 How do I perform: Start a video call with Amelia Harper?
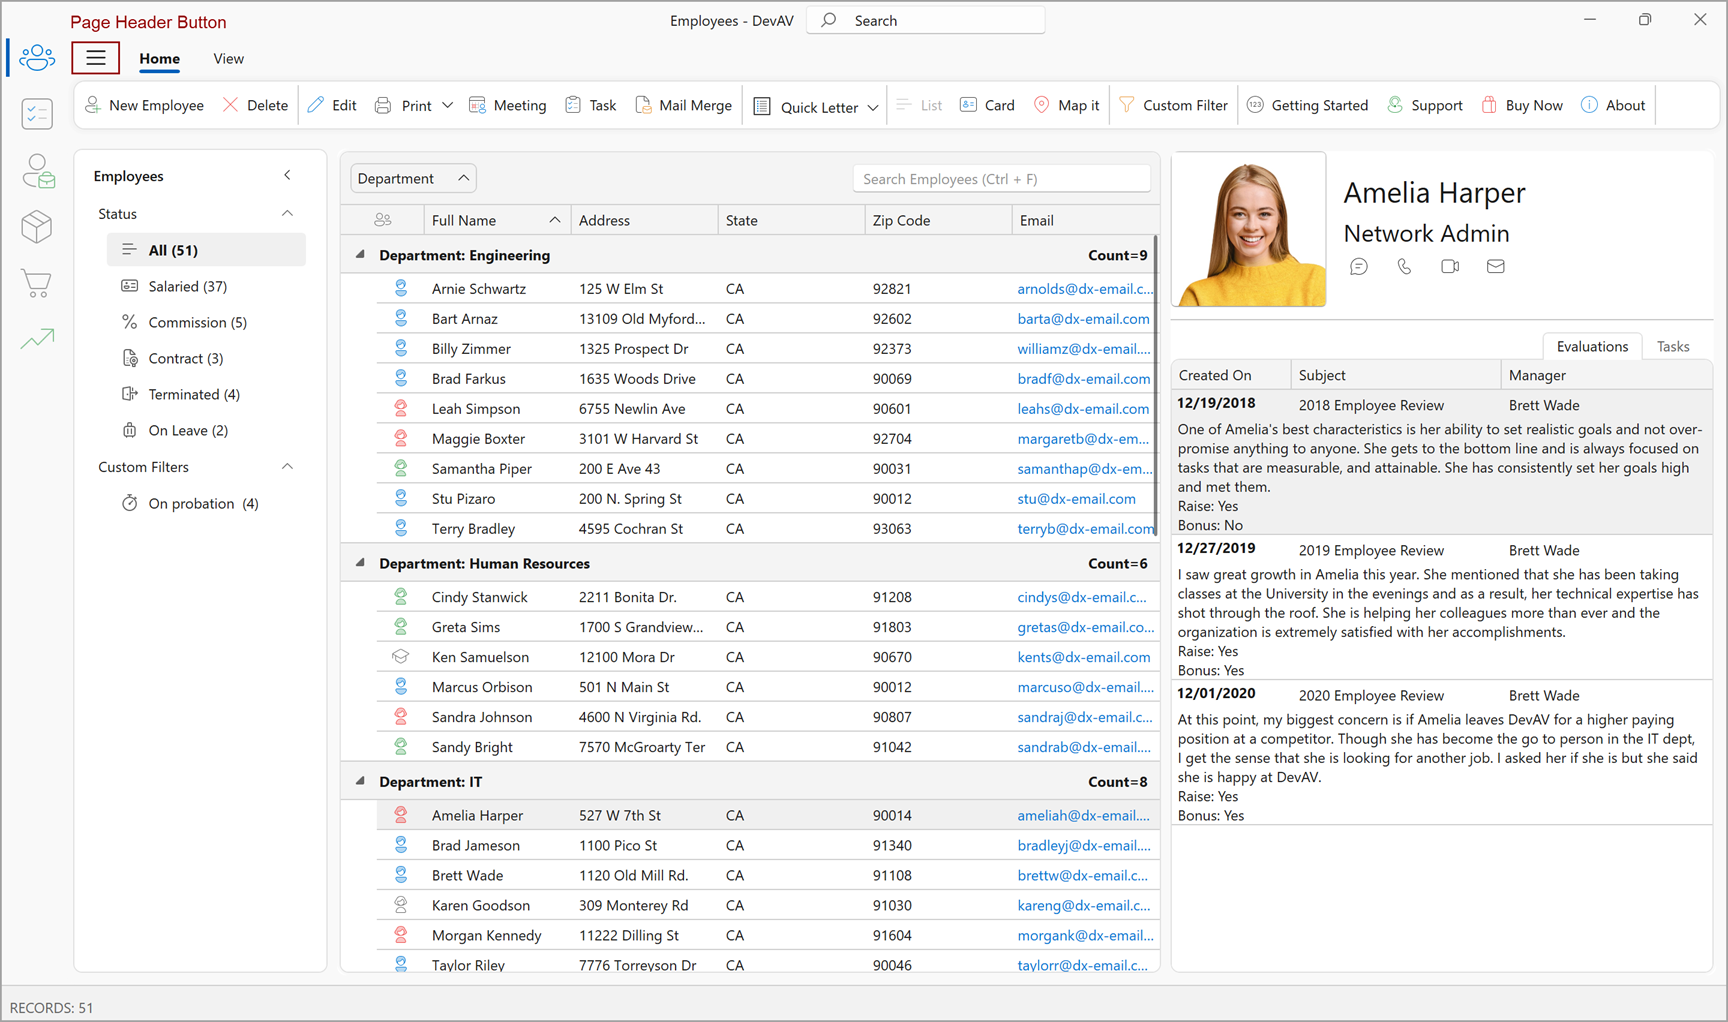click(x=1450, y=266)
